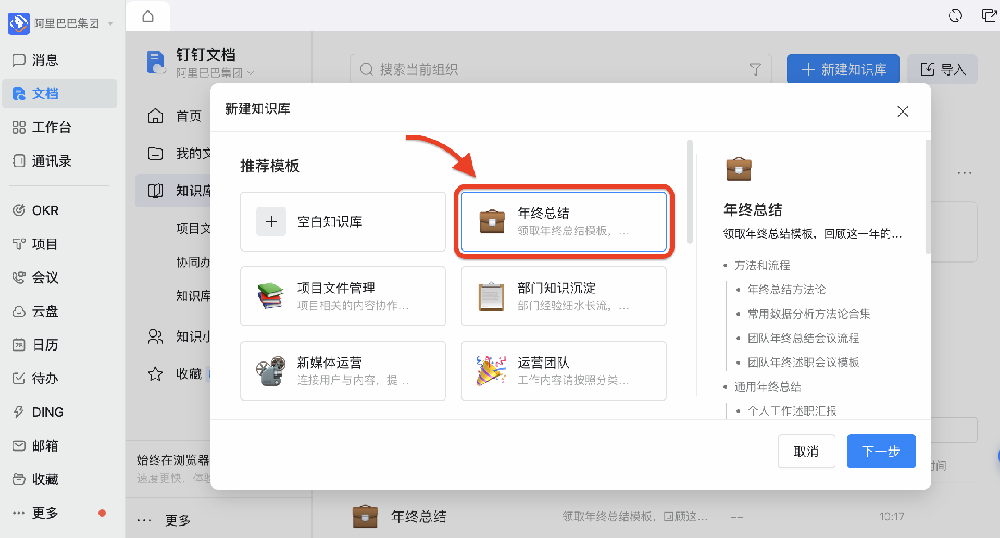This screenshot has height=538, width=1000.
Task: Click 常用数据分析方法论合集 in the preview
Action: click(x=809, y=314)
